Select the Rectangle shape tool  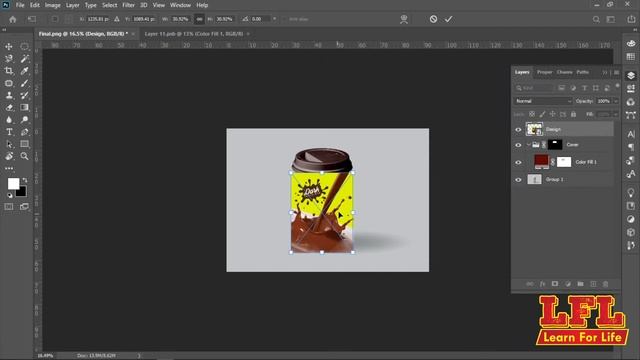(24, 144)
